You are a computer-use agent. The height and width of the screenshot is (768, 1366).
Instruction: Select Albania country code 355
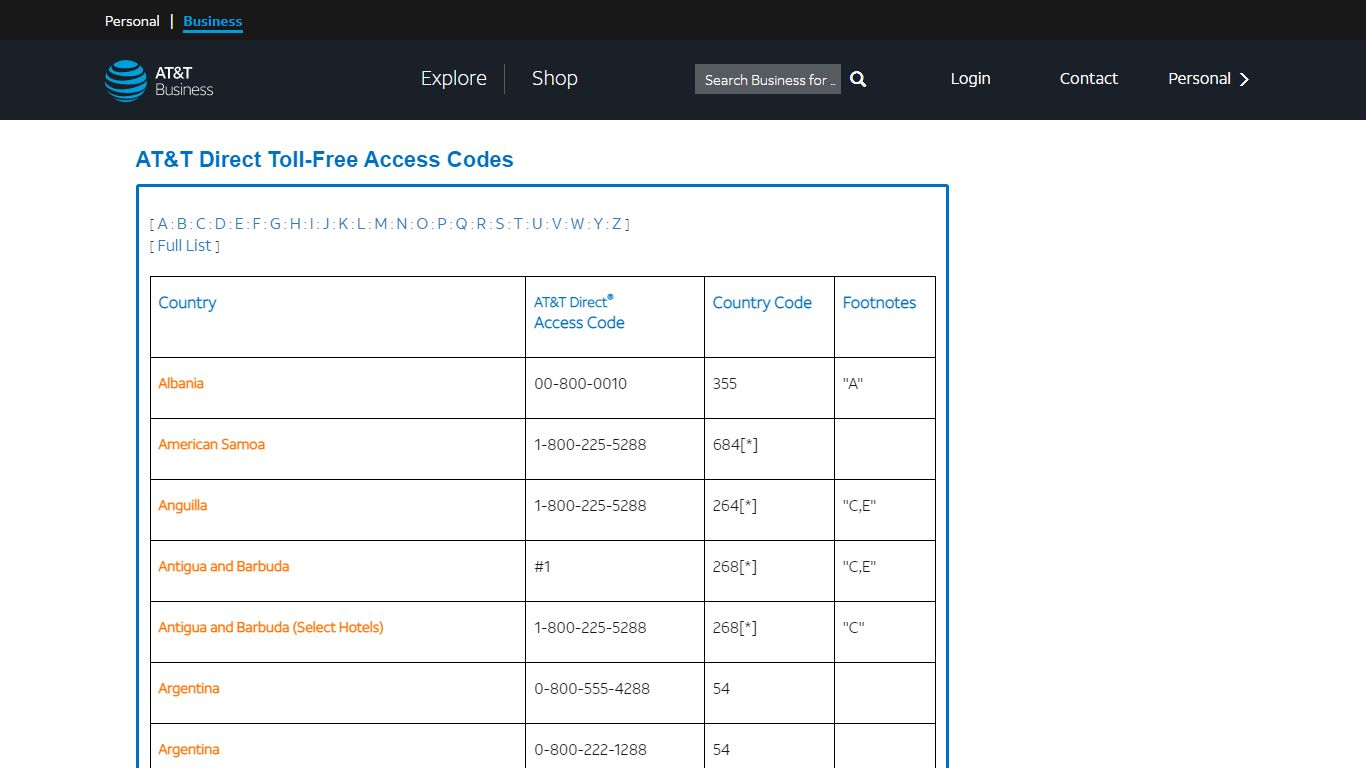pos(725,383)
